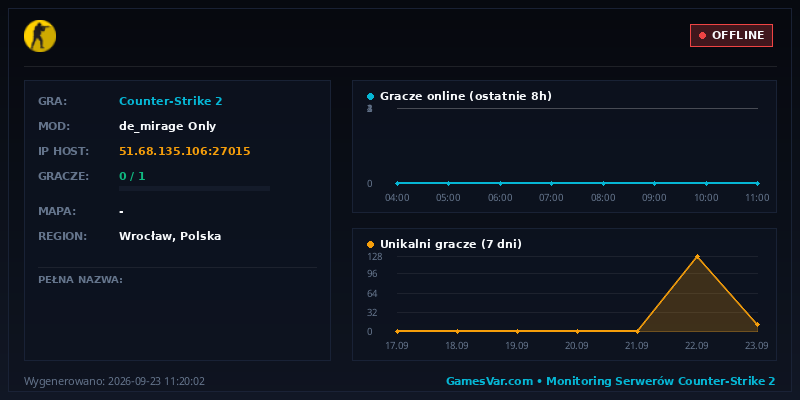The width and height of the screenshot is (800, 400).
Task: Click the MOD label
Action: tap(54, 126)
